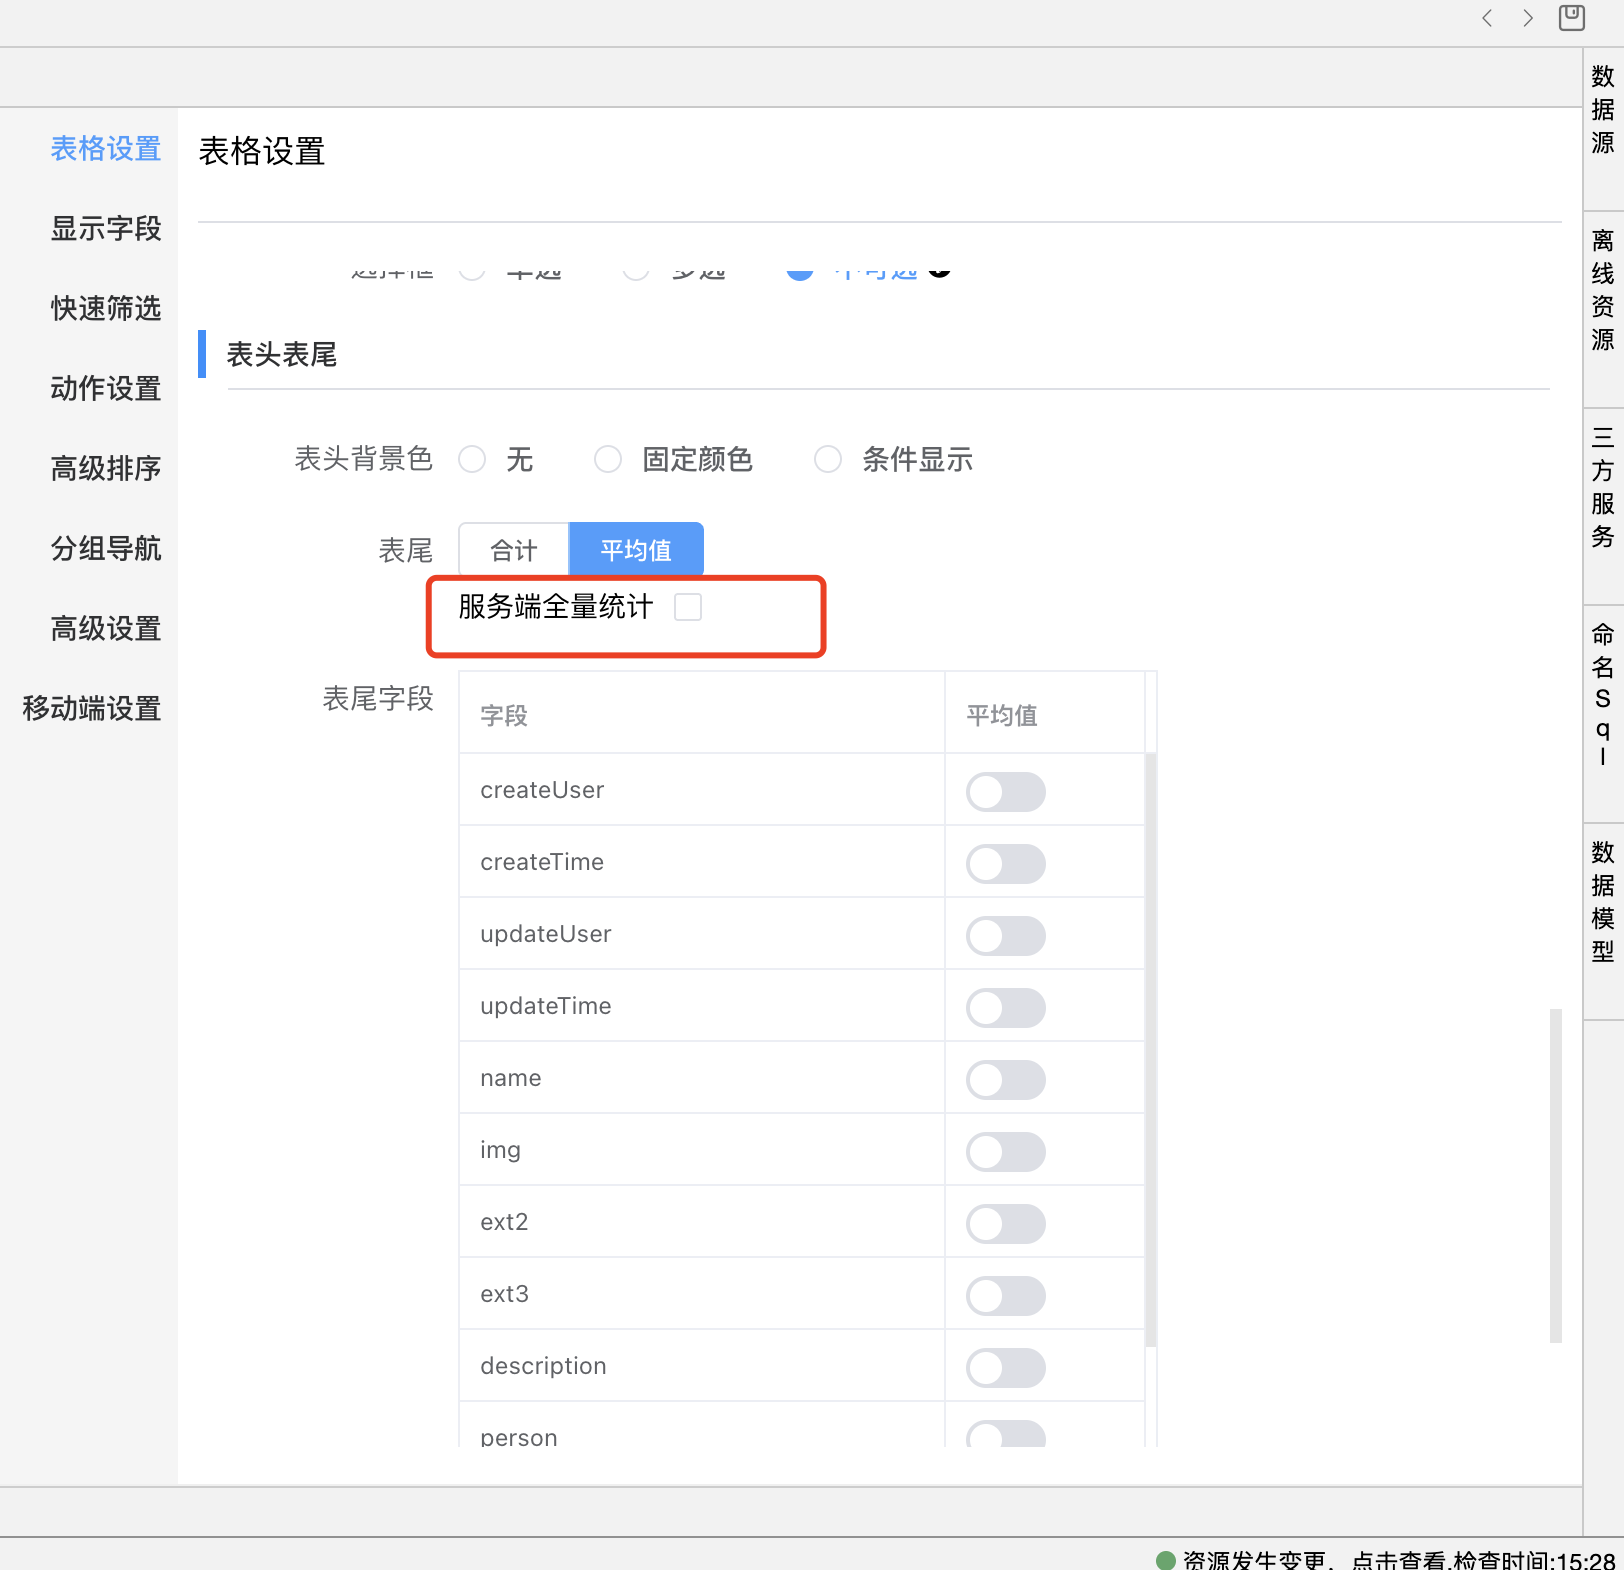The height and width of the screenshot is (1570, 1624).
Task: Click footer fields table scrollbar
Action: (x=1150, y=1050)
